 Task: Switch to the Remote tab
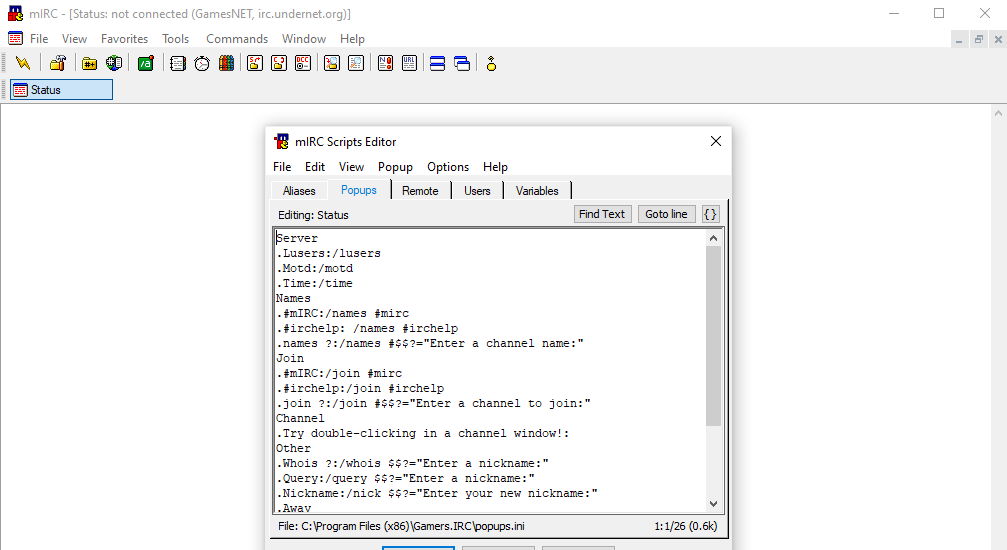[420, 191]
